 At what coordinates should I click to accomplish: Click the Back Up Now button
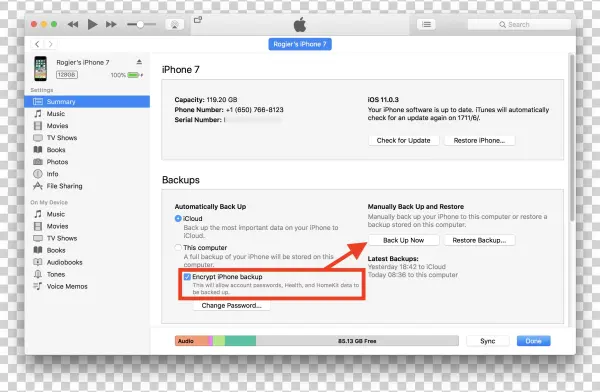[x=403, y=240]
